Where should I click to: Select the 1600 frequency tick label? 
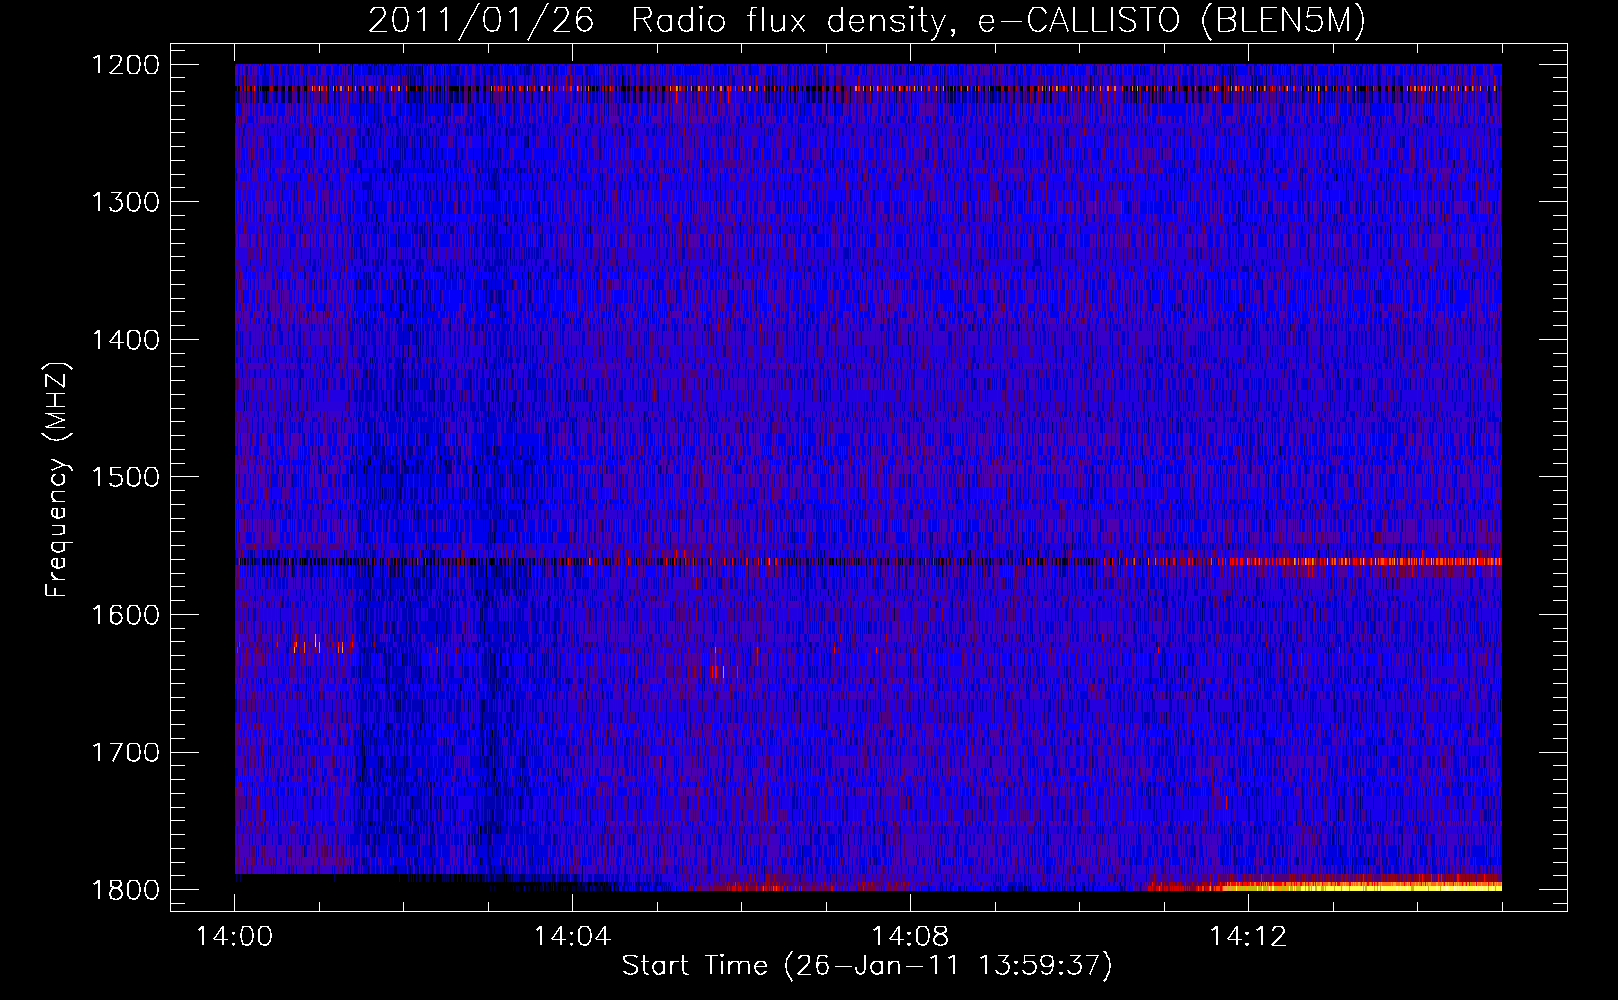pyautogui.click(x=125, y=615)
